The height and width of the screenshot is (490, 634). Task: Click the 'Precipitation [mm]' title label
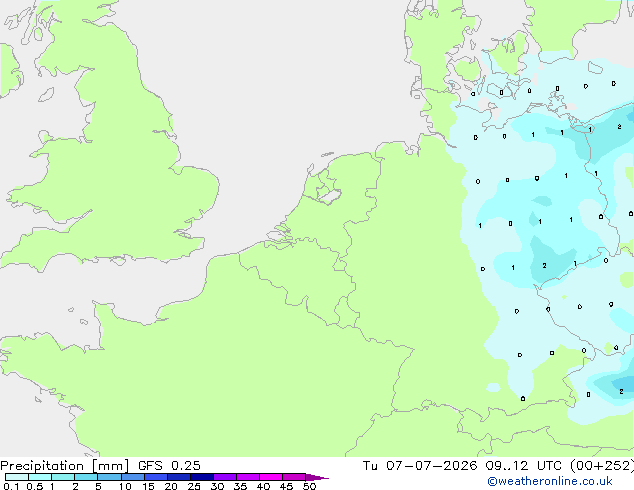pos(64,466)
